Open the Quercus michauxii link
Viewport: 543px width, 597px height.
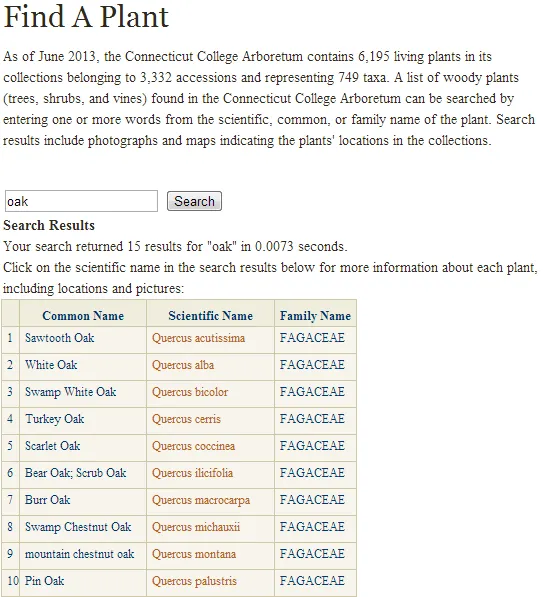(196, 527)
